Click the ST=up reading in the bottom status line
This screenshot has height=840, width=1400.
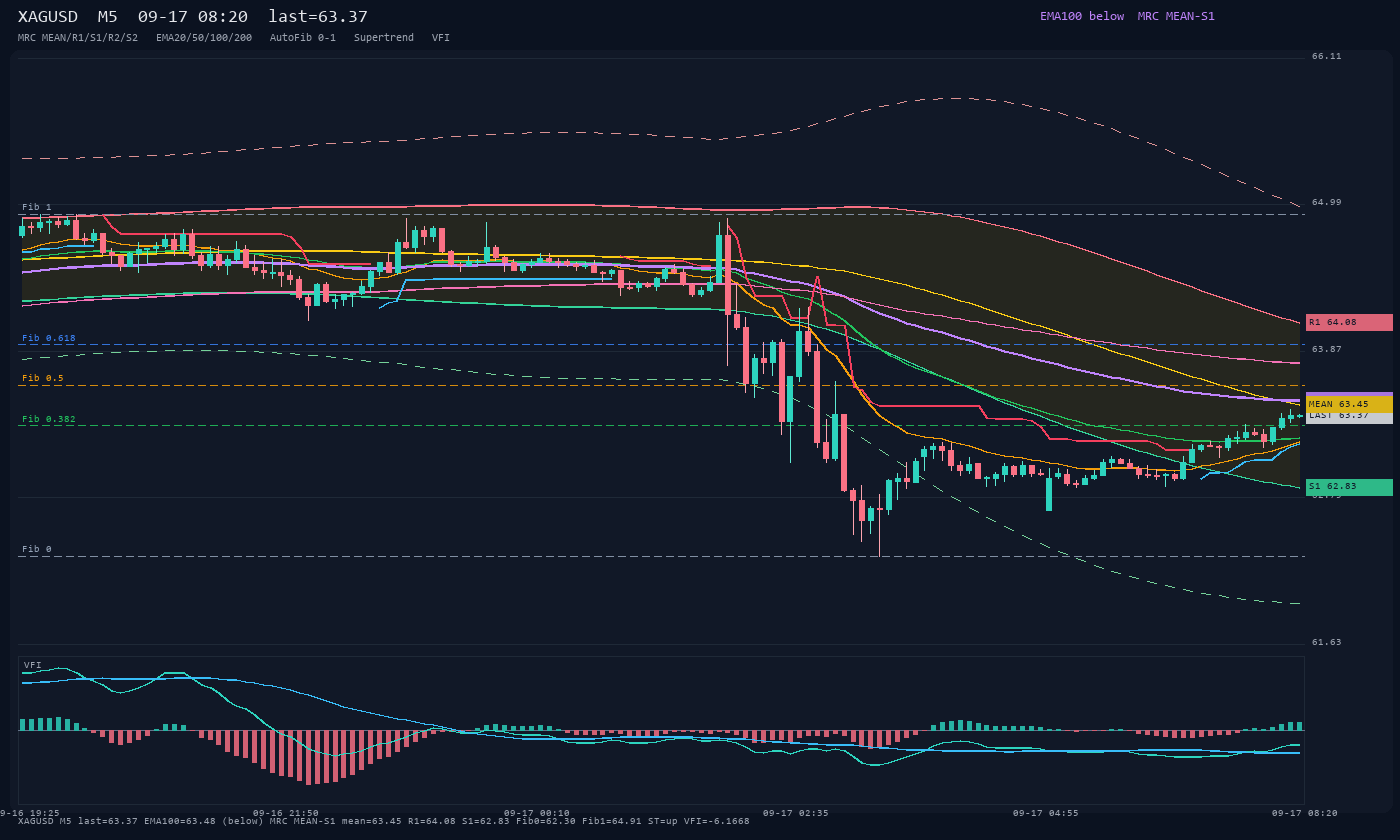(663, 821)
